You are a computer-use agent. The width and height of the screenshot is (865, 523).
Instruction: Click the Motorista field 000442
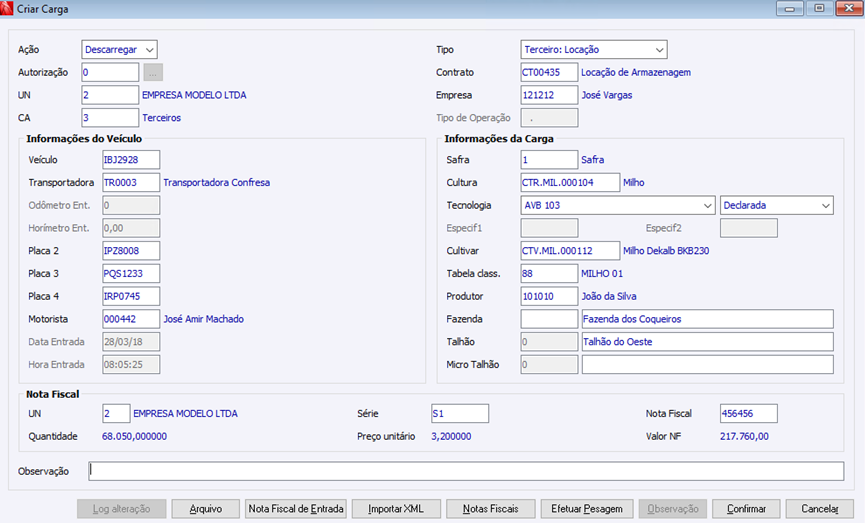pos(131,319)
